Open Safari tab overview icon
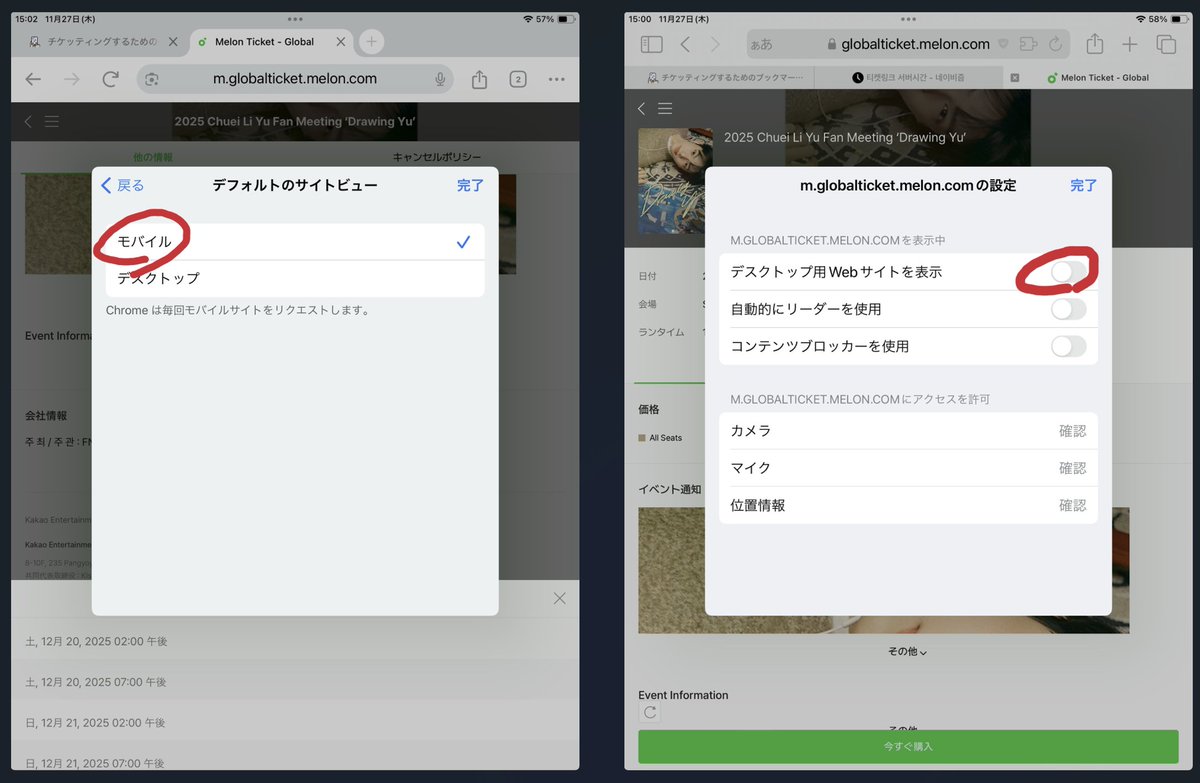The height and width of the screenshot is (783, 1200). pos(1166,44)
